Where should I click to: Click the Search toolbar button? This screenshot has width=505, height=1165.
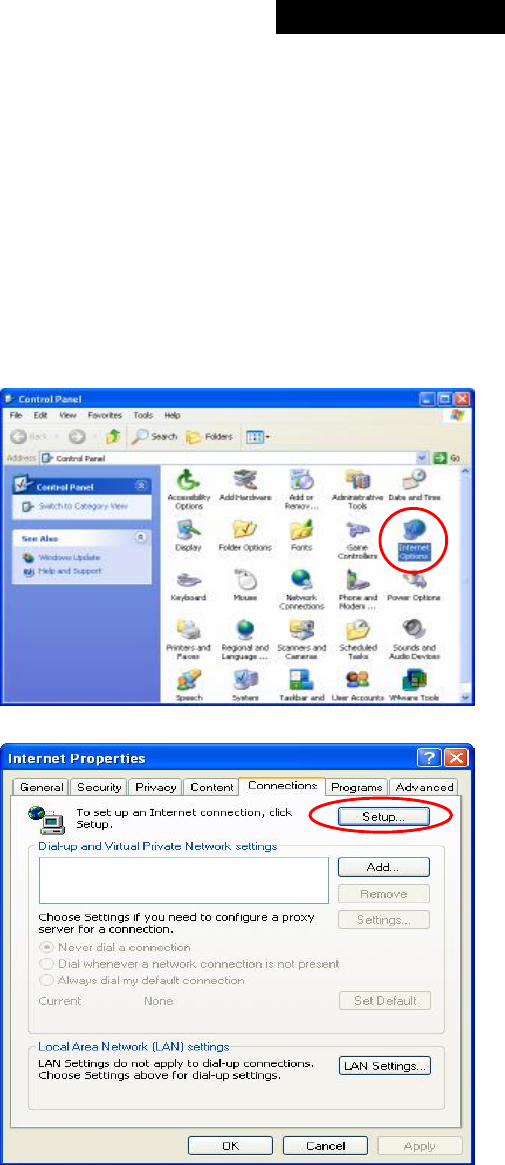point(154,437)
